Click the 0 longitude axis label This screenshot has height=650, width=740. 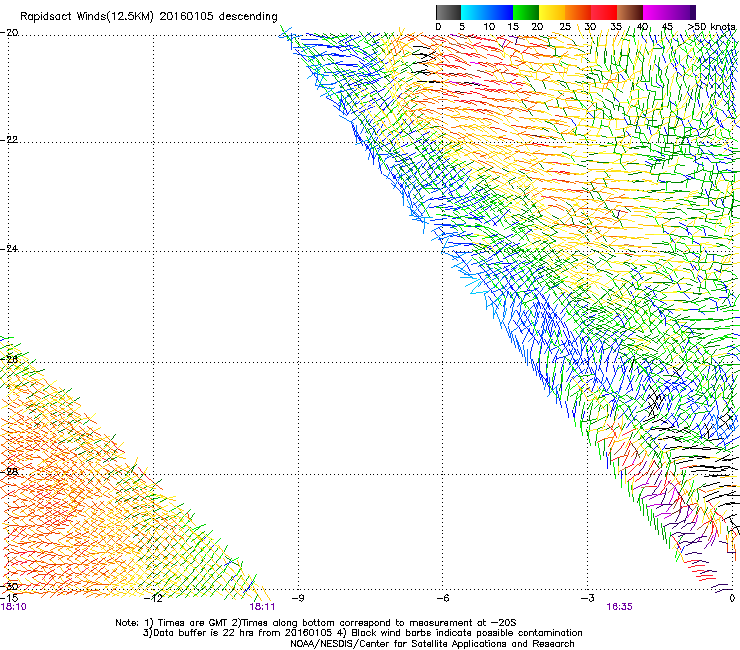tap(732, 598)
